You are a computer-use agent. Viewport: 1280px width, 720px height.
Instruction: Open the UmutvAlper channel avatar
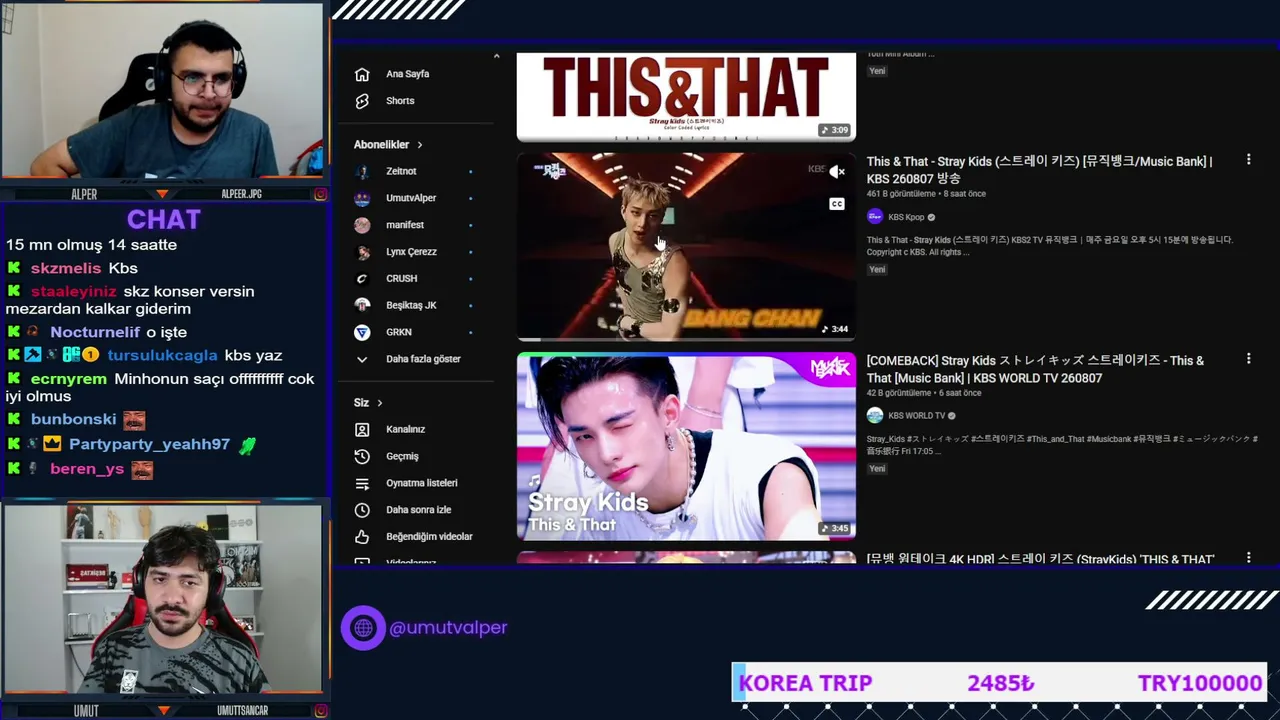point(362,198)
